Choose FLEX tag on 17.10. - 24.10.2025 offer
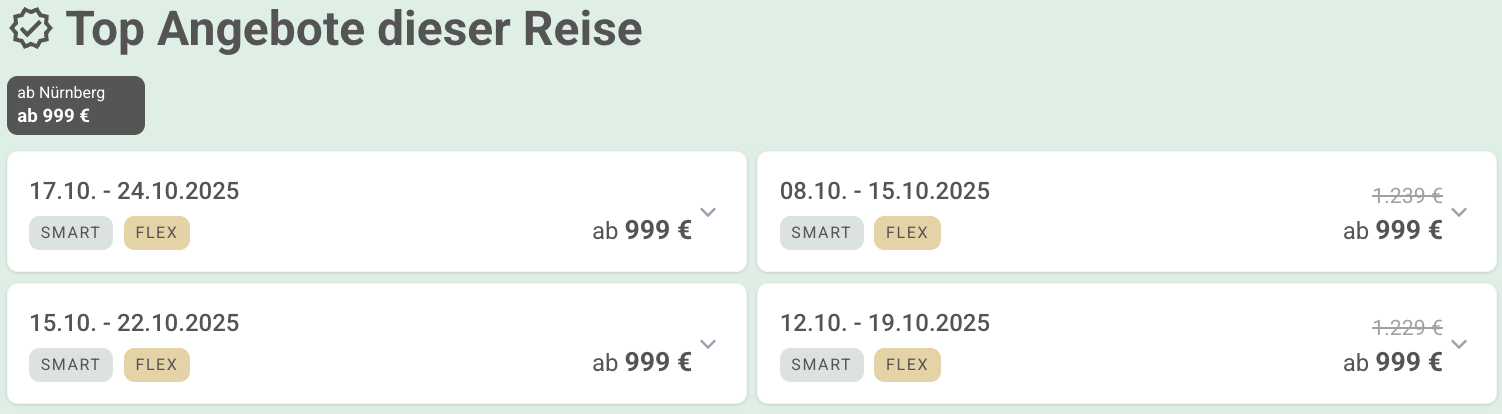1502x414 pixels. [157, 233]
